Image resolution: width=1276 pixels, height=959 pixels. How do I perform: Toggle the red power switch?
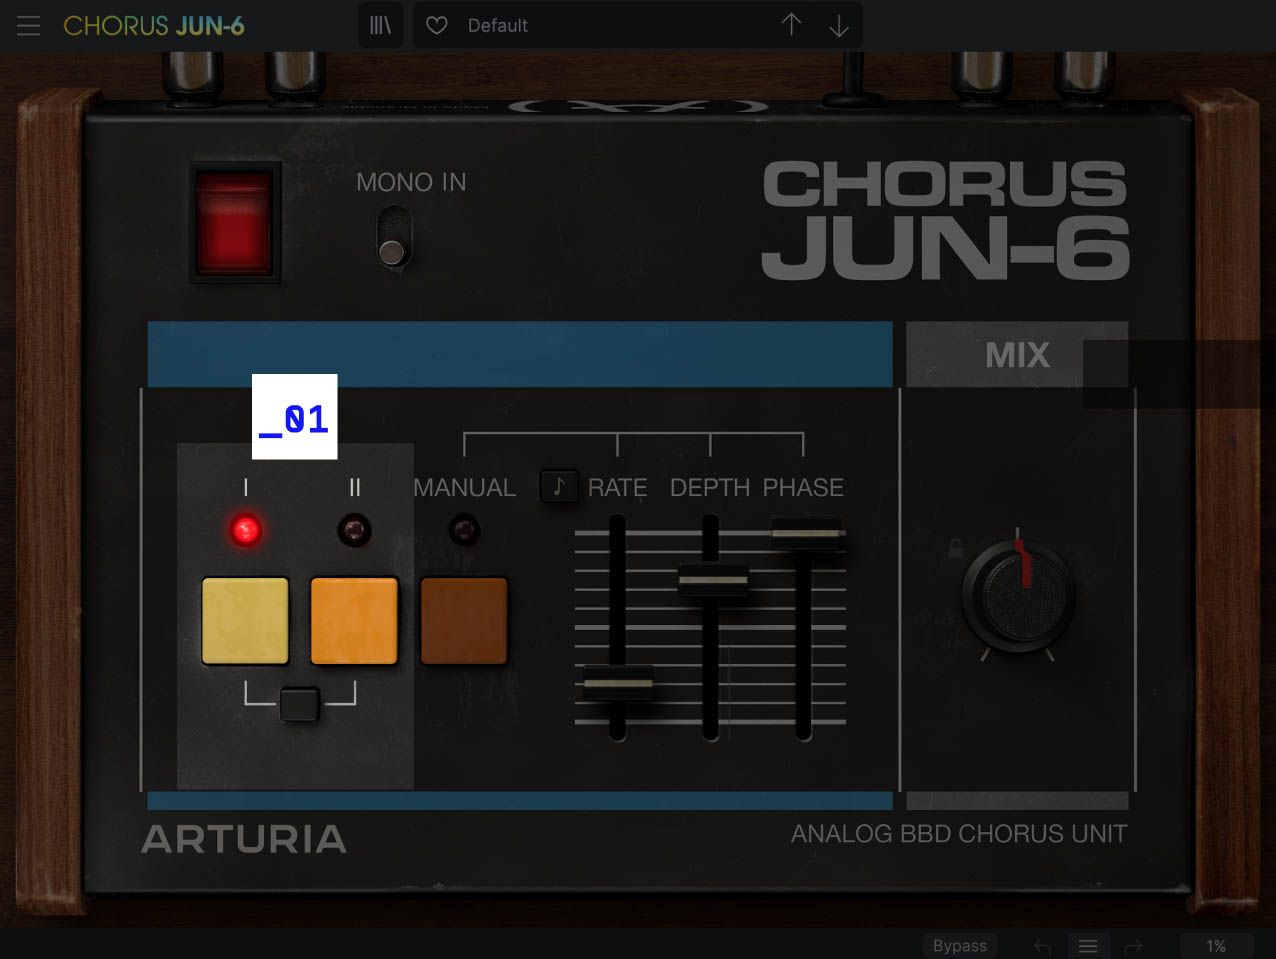[234, 222]
